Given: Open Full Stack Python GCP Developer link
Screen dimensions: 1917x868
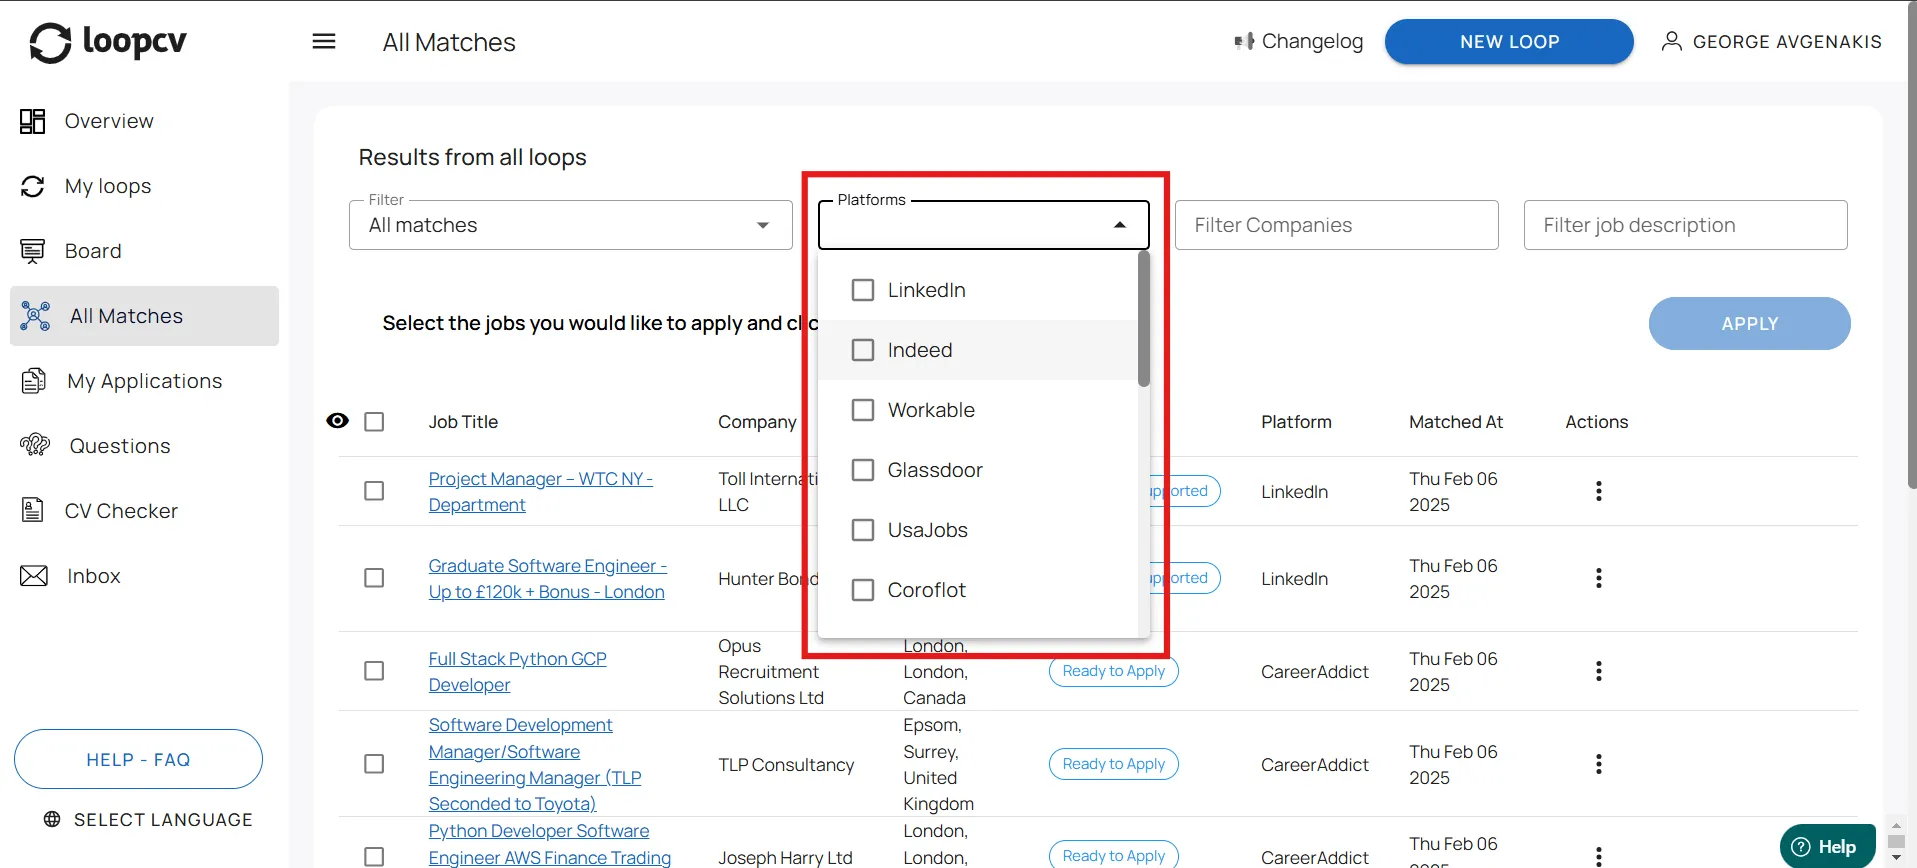Looking at the screenshot, I should pyautogui.click(x=518, y=672).
